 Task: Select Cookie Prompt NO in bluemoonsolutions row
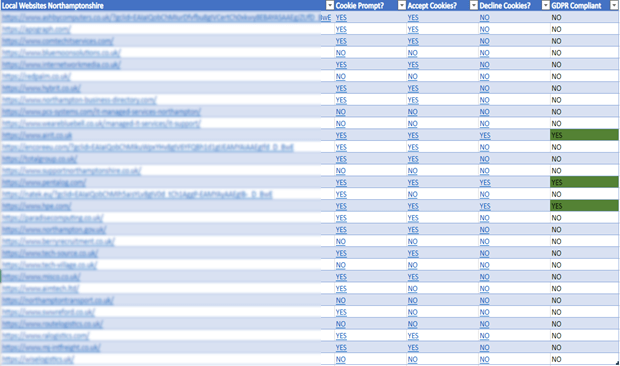point(340,53)
